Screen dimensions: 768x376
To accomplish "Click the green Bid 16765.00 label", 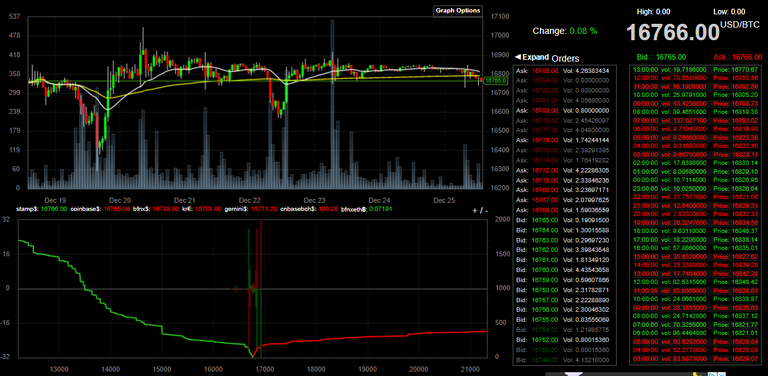I will (x=662, y=57).
